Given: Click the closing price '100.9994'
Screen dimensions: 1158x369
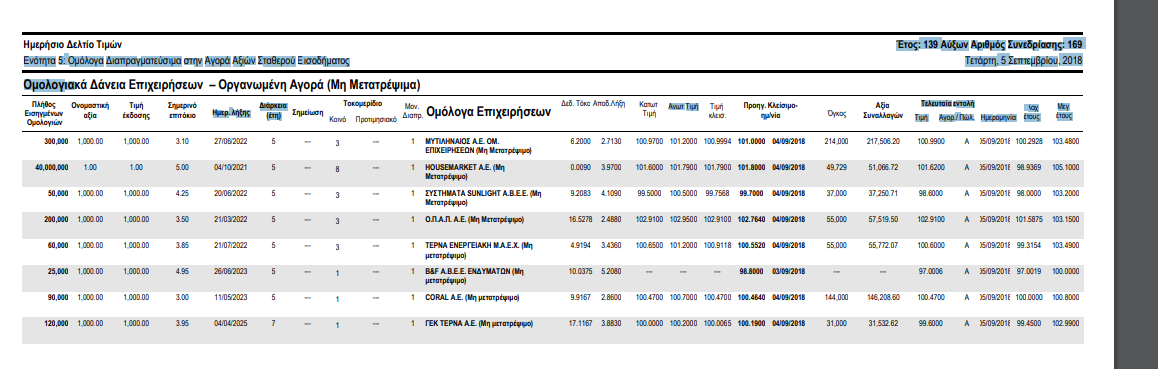Looking at the screenshot, I should click(717, 140).
